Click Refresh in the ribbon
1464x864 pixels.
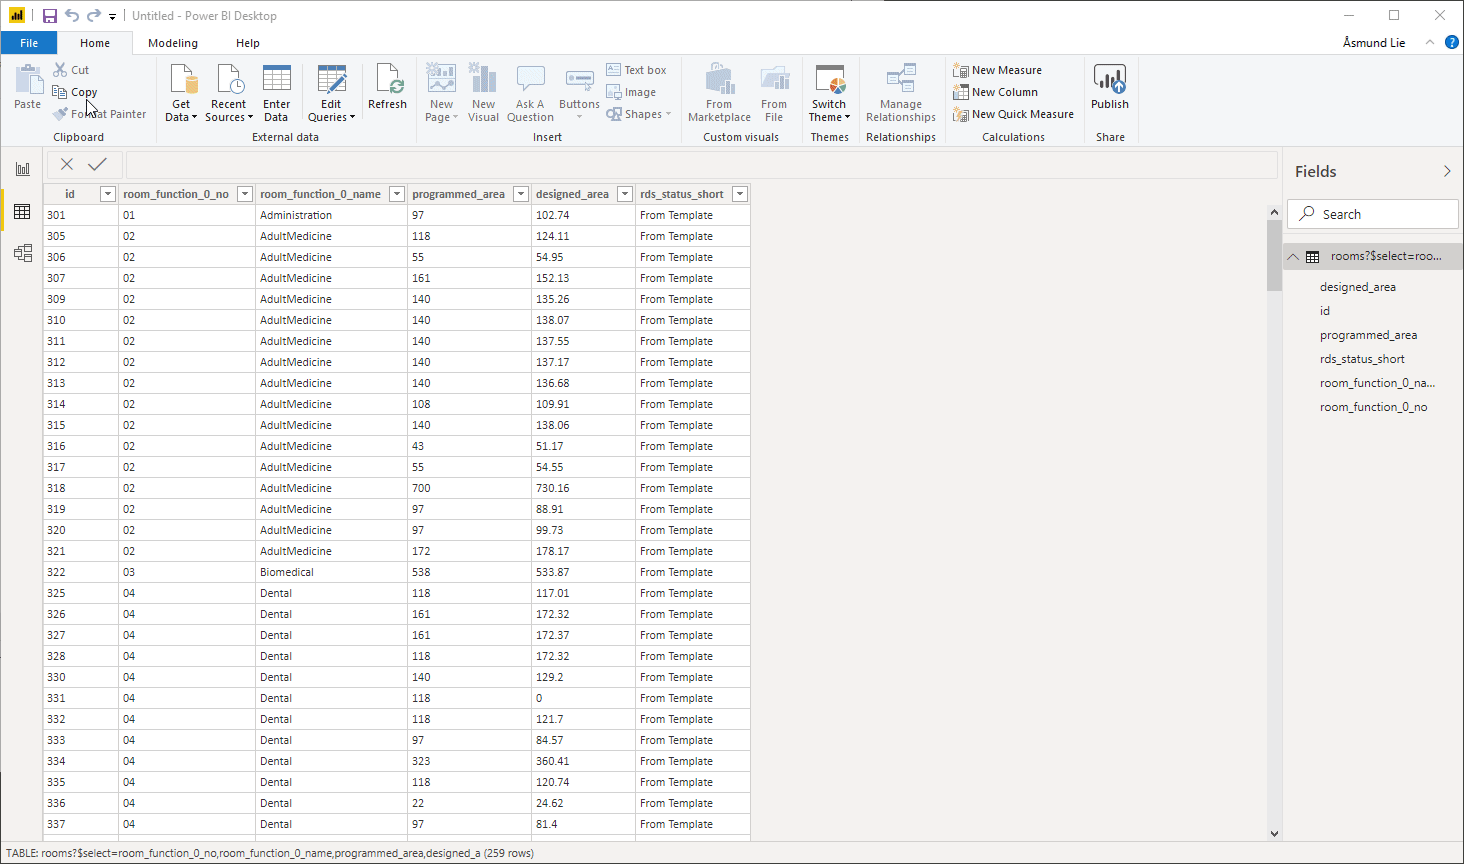[387, 88]
